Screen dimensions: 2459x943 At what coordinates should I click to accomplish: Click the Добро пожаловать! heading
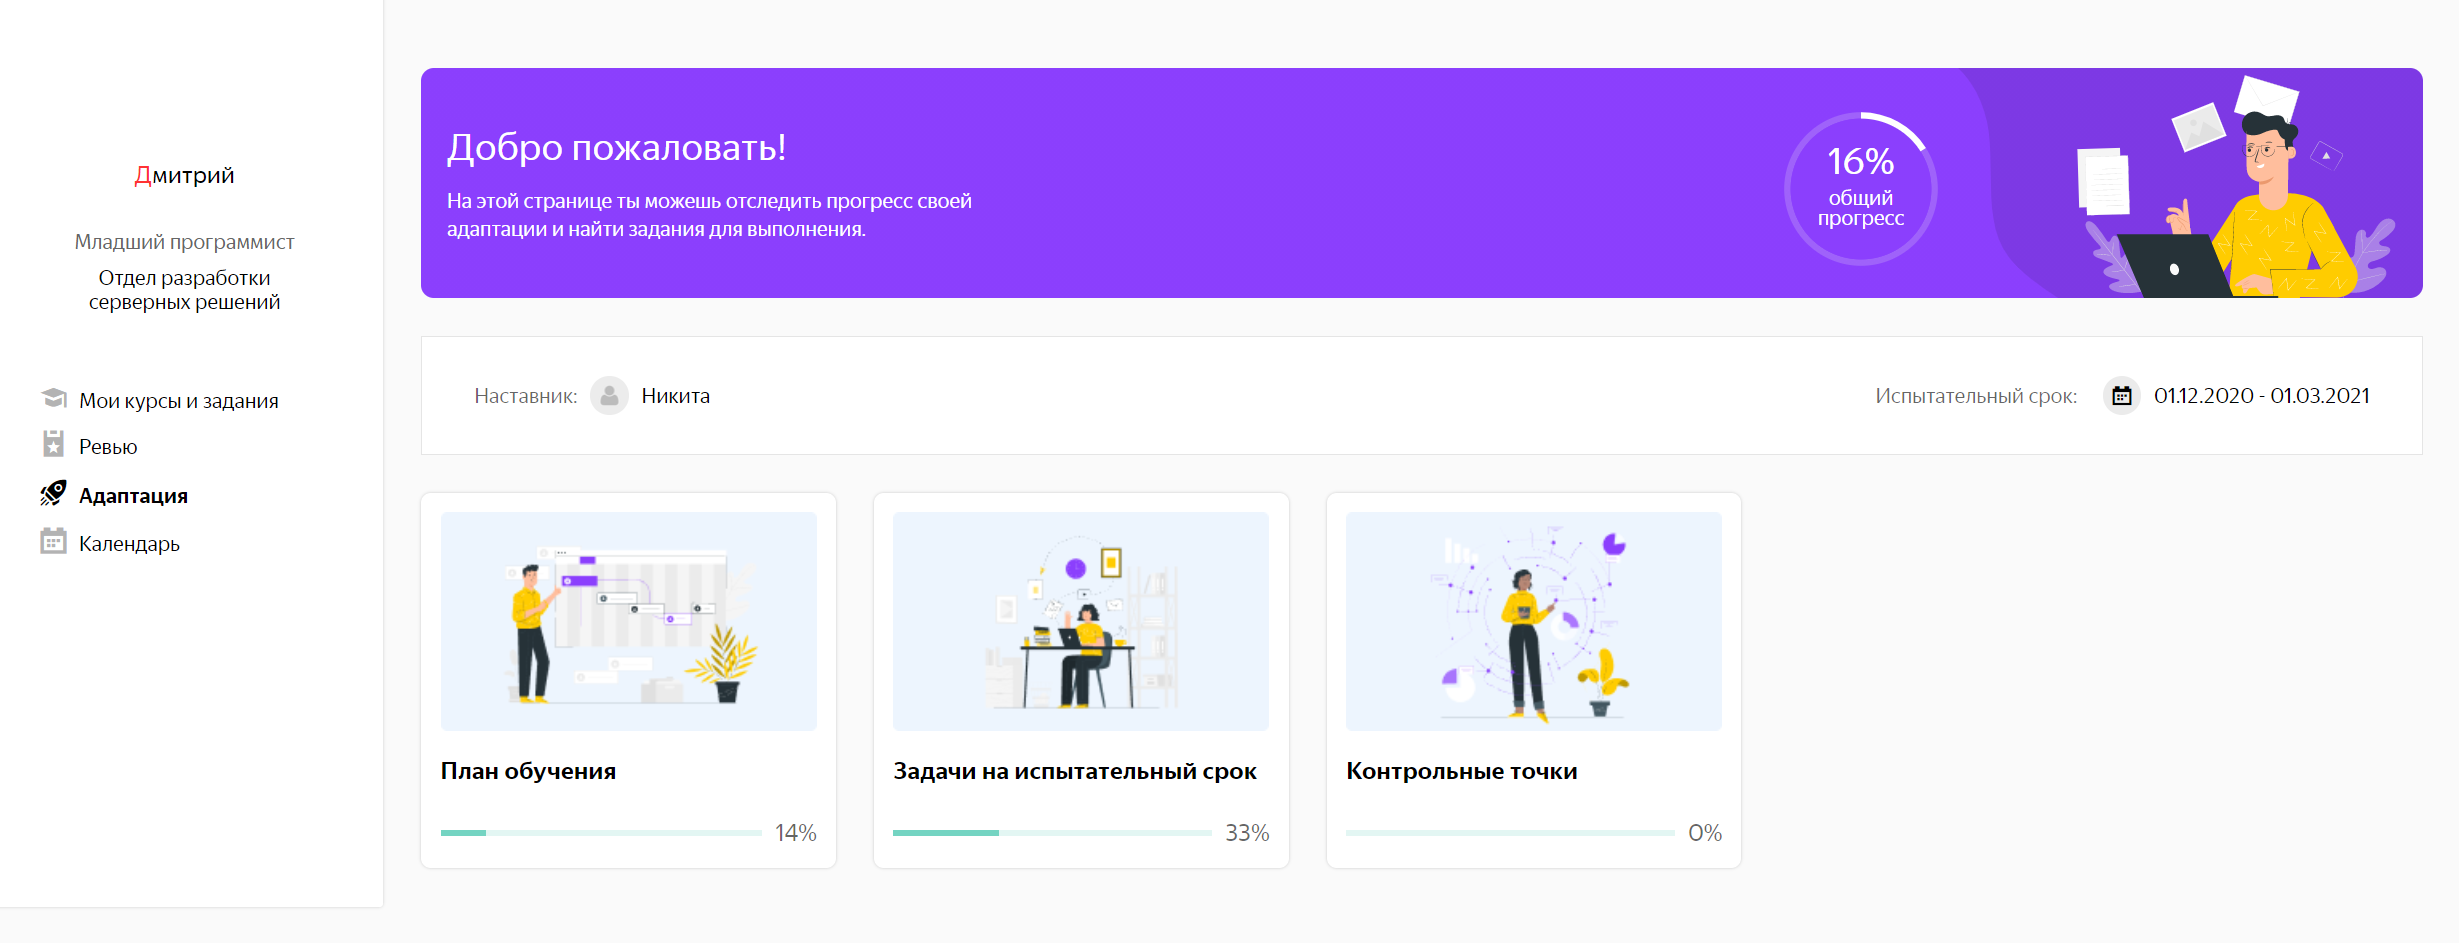pos(616,147)
